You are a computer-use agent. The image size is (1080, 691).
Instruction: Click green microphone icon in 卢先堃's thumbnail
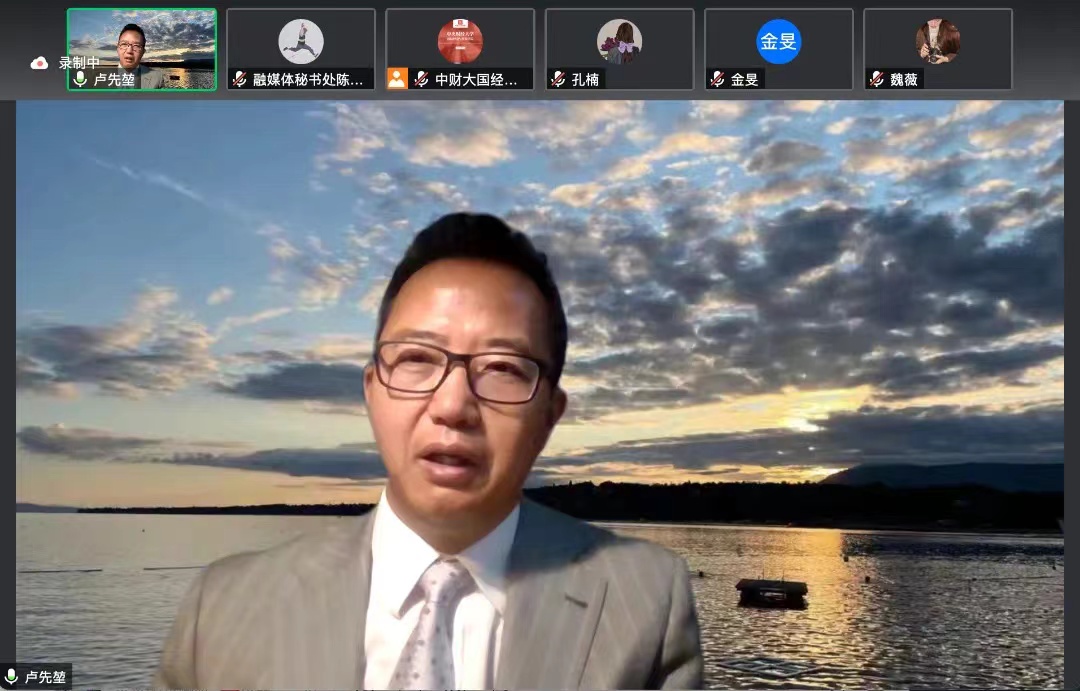(80, 79)
